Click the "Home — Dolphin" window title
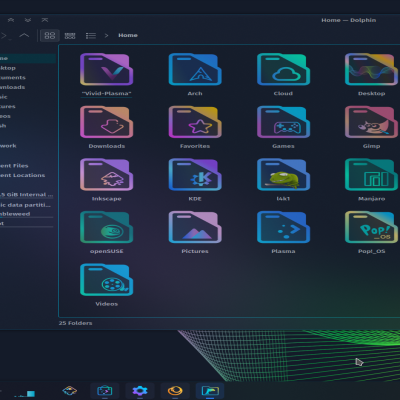400x400 pixels. click(x=349, y=20)
